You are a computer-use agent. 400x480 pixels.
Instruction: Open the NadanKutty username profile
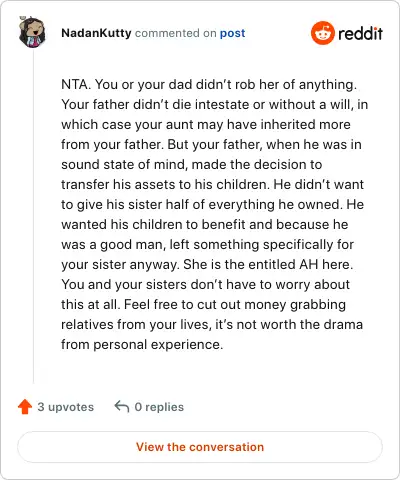(96, 33)
